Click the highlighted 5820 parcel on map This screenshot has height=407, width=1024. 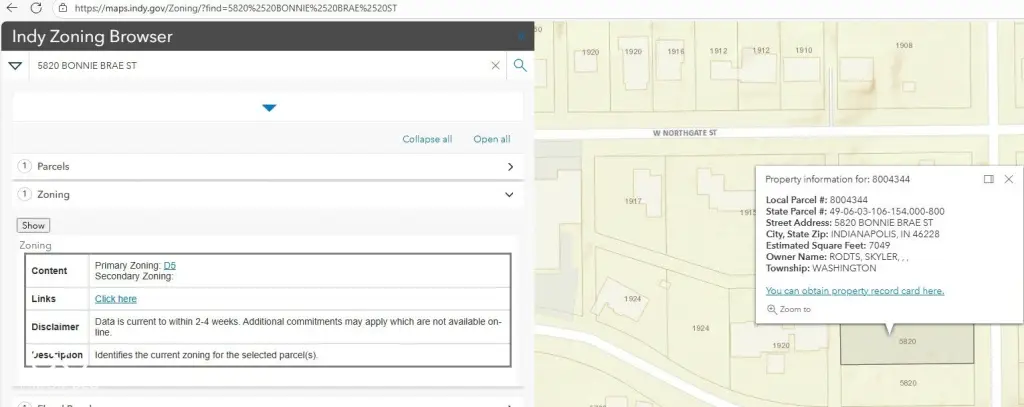click(906, 345)
